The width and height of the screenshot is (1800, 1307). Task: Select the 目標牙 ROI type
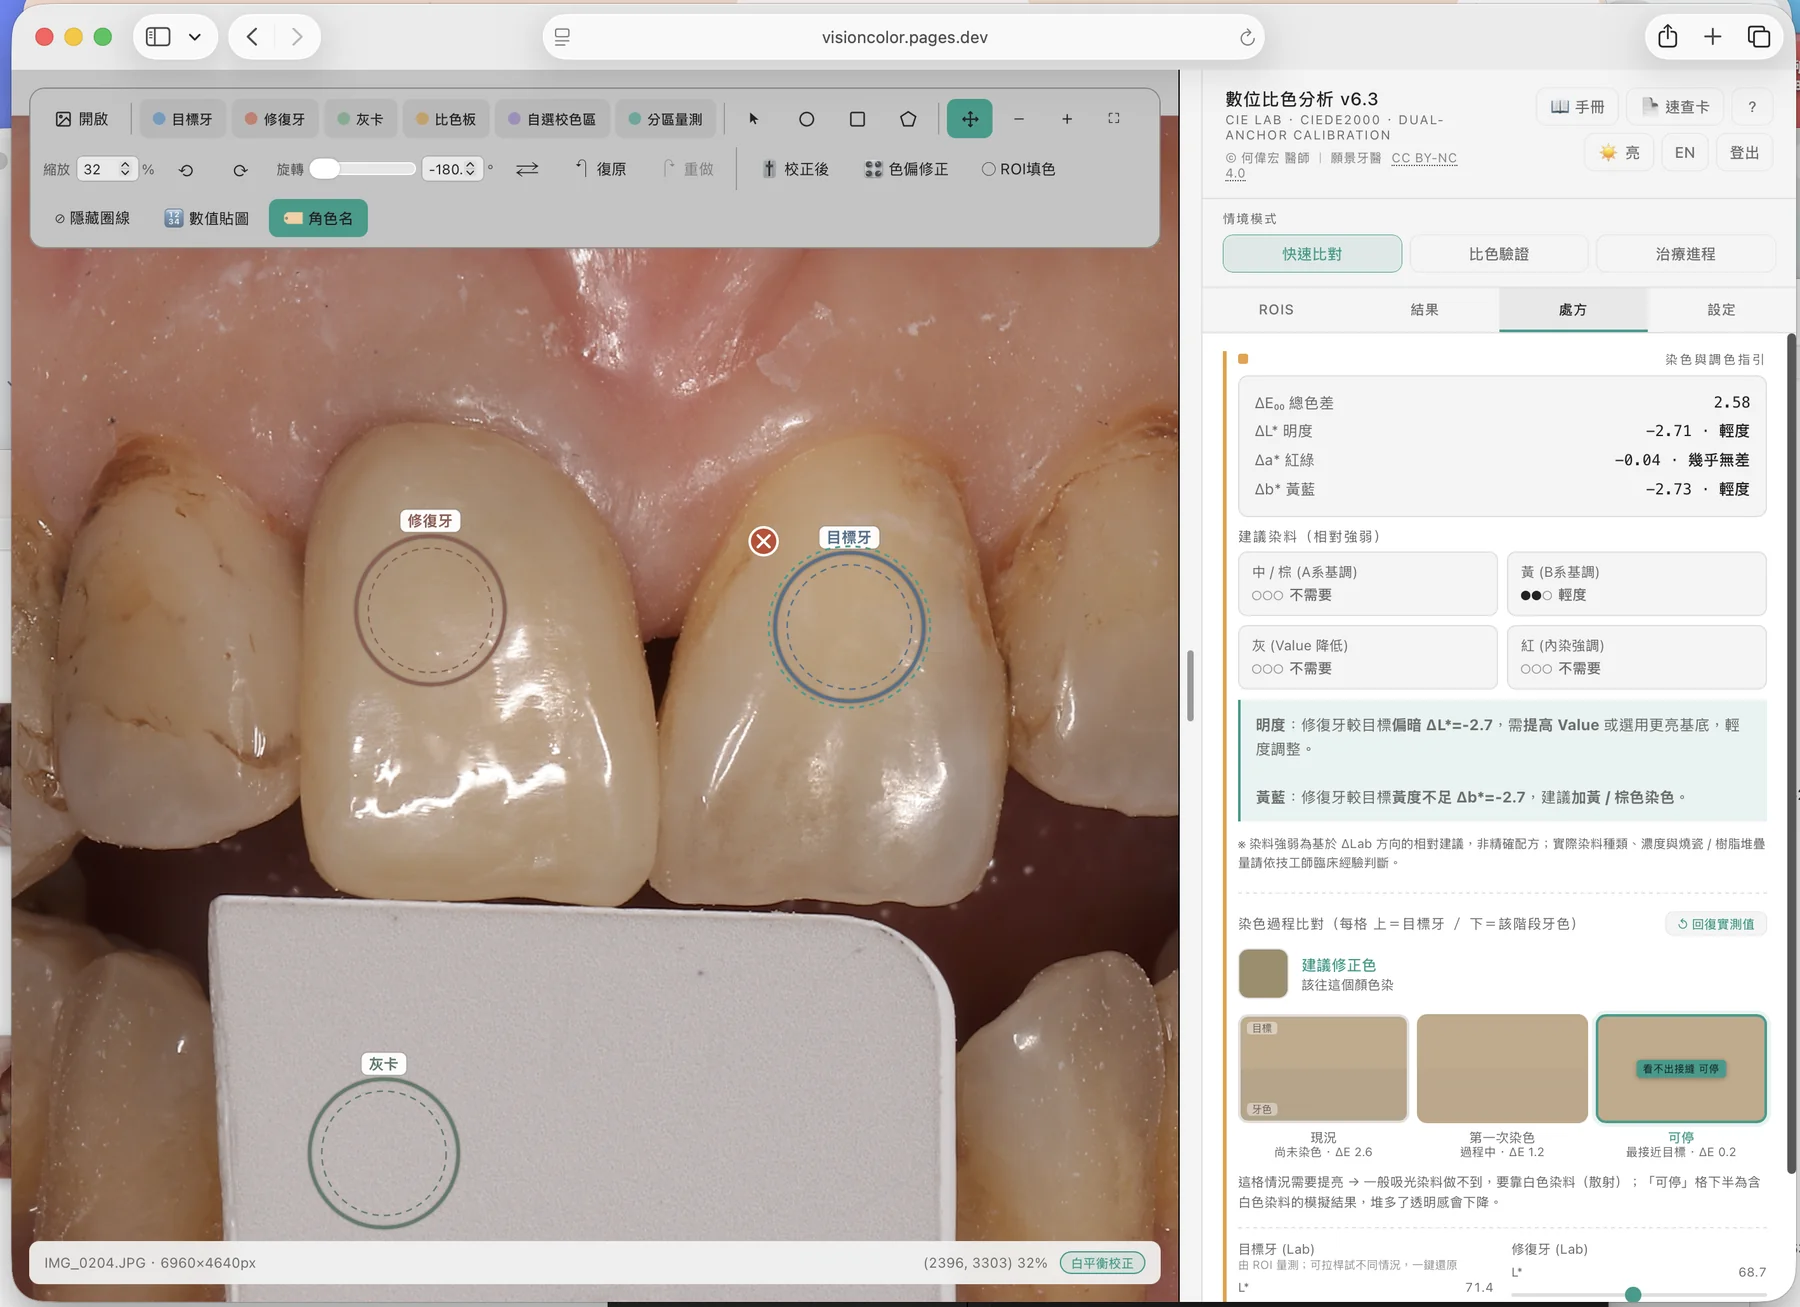pos(182,119)
